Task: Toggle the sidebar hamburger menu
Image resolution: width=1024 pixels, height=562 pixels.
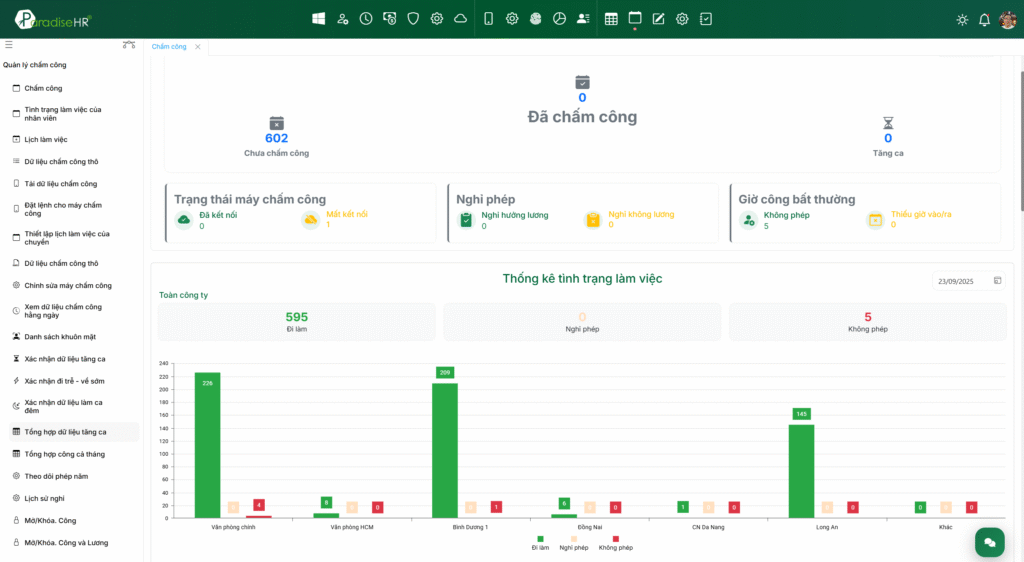Action: coord(8,44)
